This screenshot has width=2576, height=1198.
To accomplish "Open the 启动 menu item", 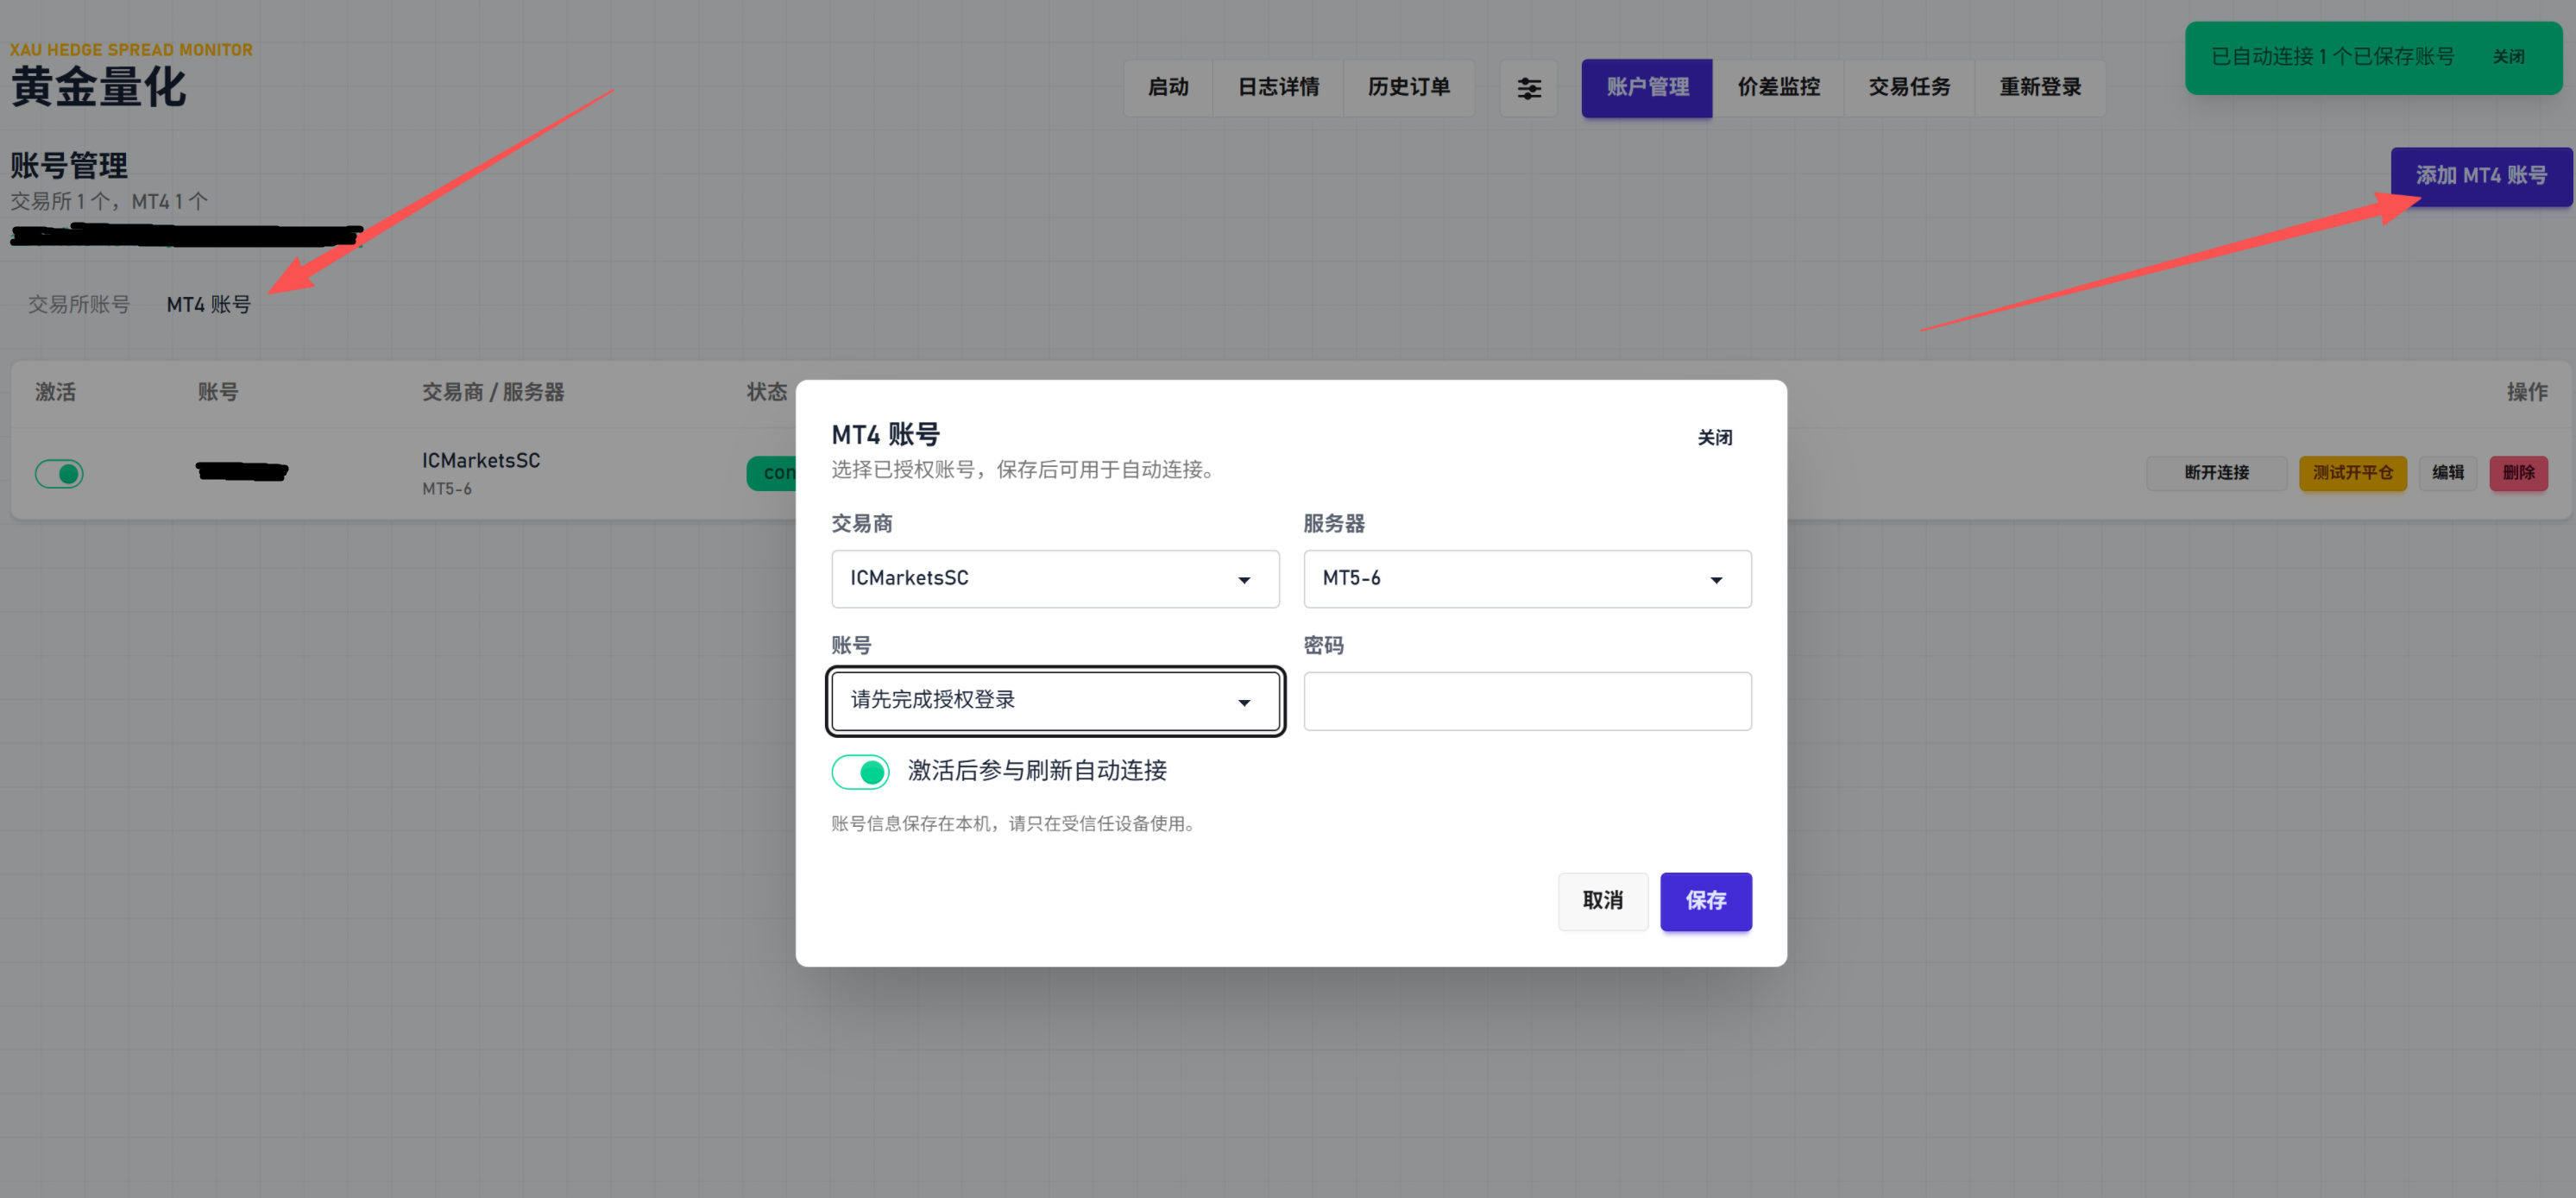I will (1167, 88).
